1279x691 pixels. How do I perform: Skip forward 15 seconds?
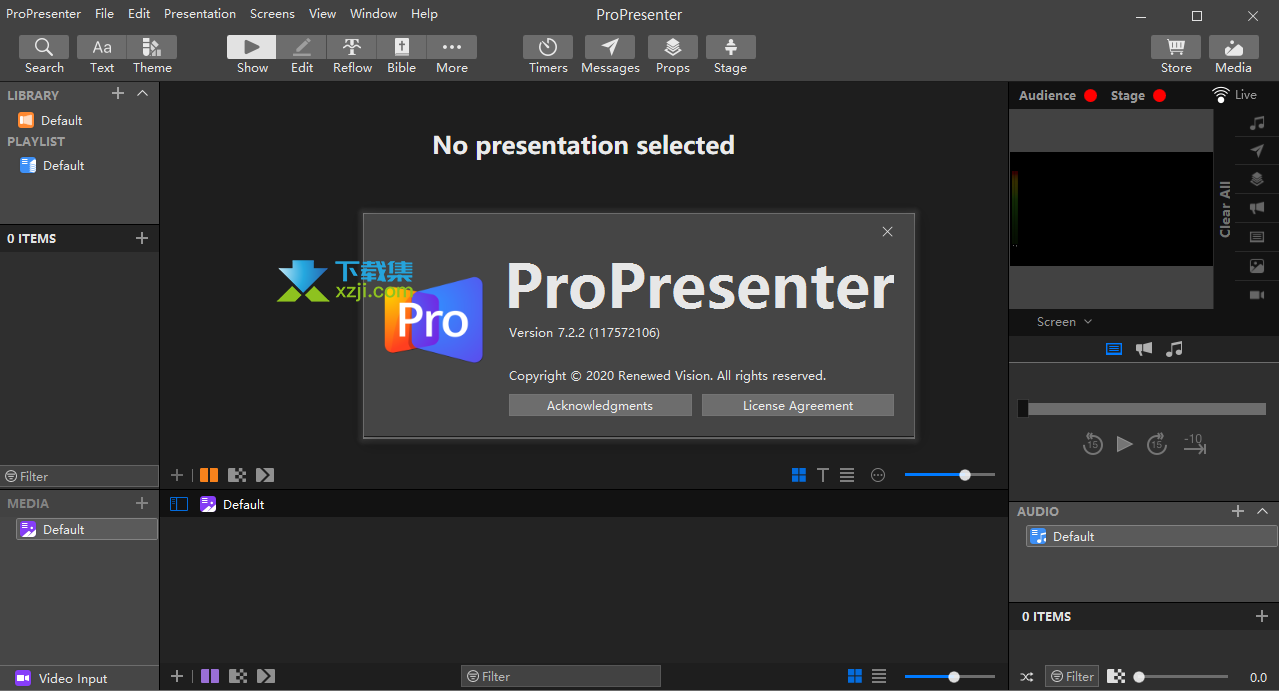(x=1157, y=444)
